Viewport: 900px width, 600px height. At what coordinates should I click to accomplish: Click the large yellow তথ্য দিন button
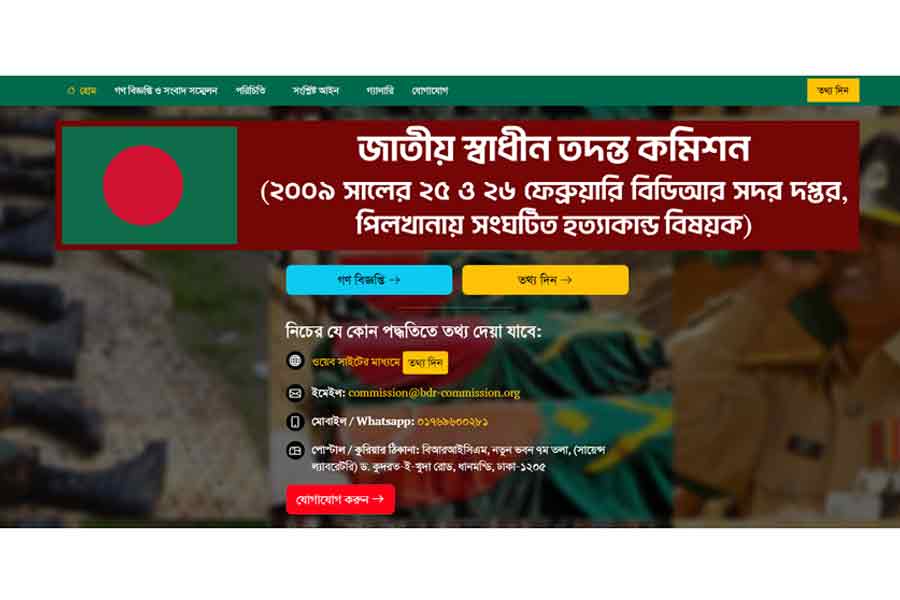click(545, 280)
